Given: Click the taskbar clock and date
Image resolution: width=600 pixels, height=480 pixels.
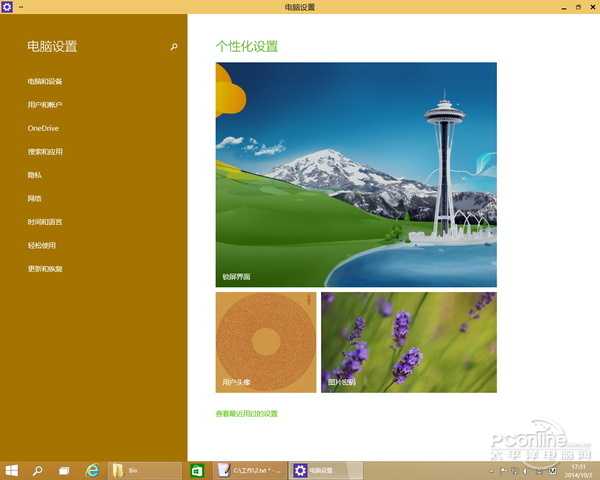Looking at the screenshot, I should click(578, 470).
